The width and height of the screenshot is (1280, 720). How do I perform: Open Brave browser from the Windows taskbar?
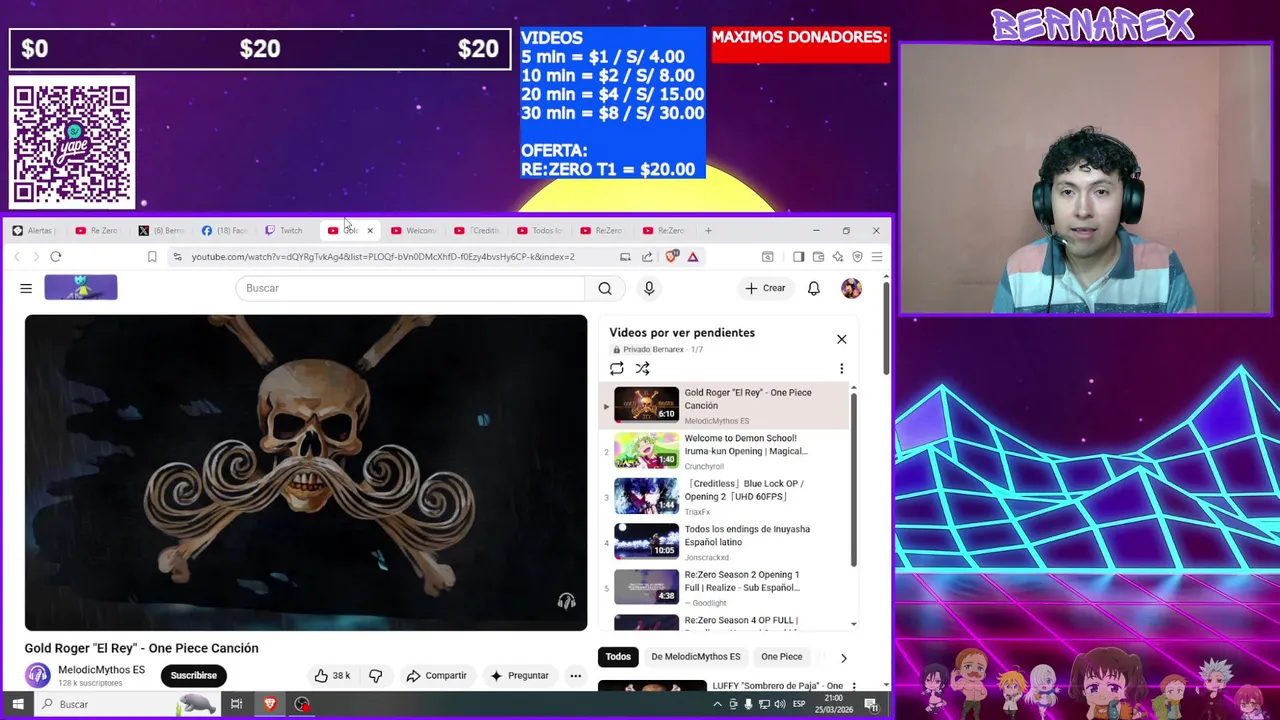click(269, 704)
